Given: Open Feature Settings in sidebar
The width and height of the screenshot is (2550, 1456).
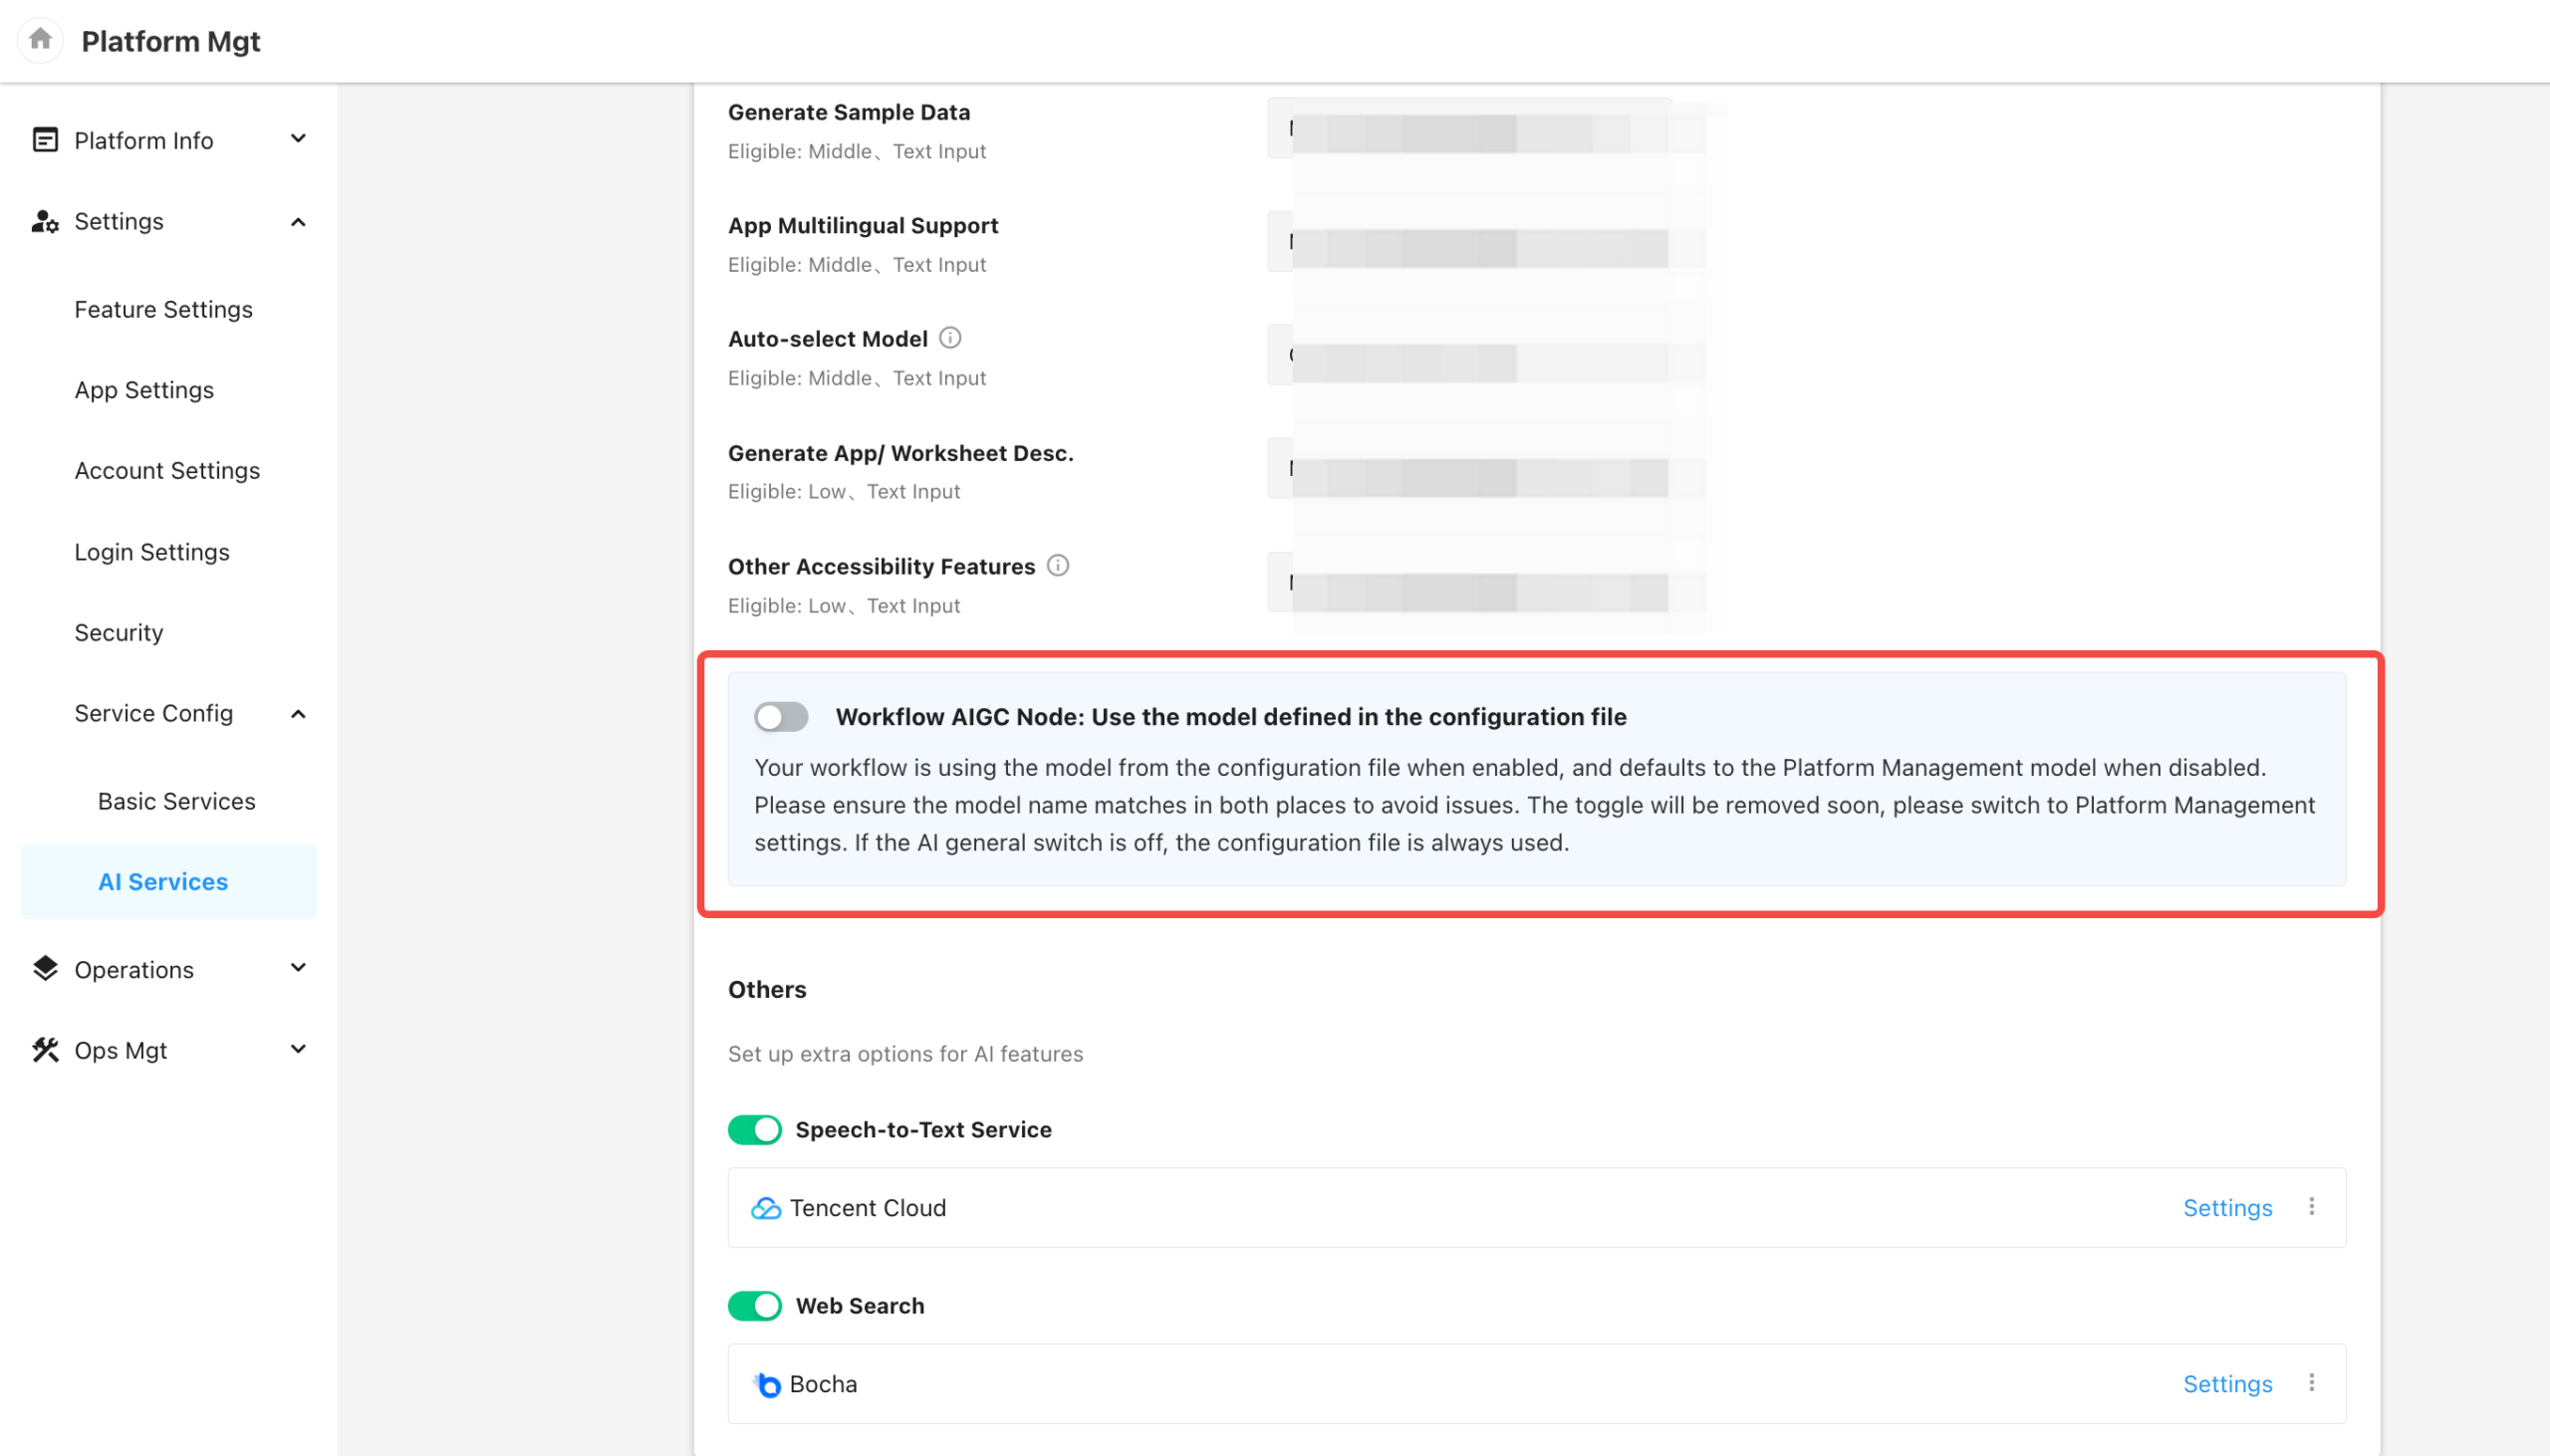Looking at the screenshot, I should [163, 309].
